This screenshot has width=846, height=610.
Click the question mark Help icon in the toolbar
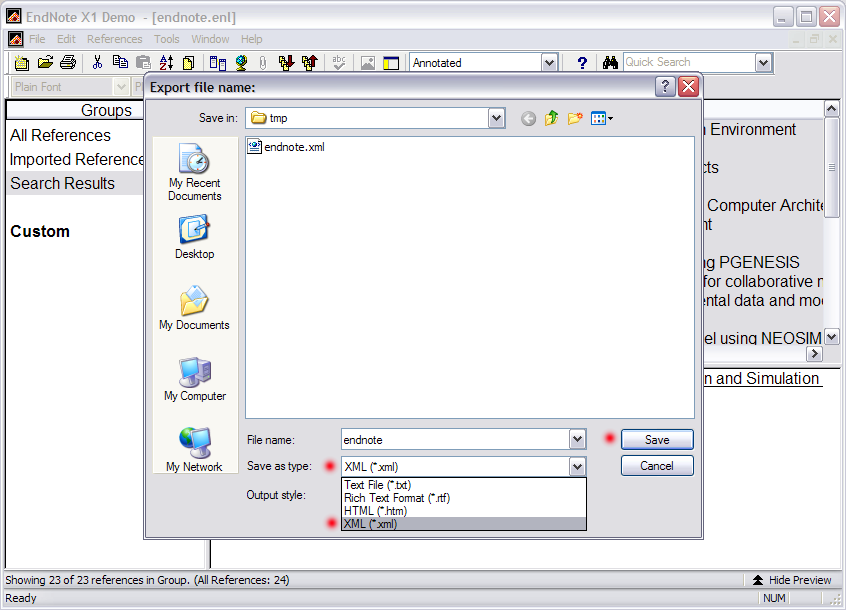pos(582,63)
